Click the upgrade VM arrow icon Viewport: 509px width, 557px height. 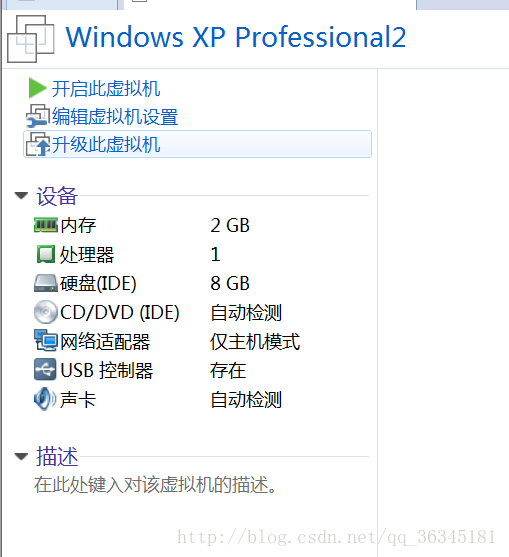[x=37, y=144]
